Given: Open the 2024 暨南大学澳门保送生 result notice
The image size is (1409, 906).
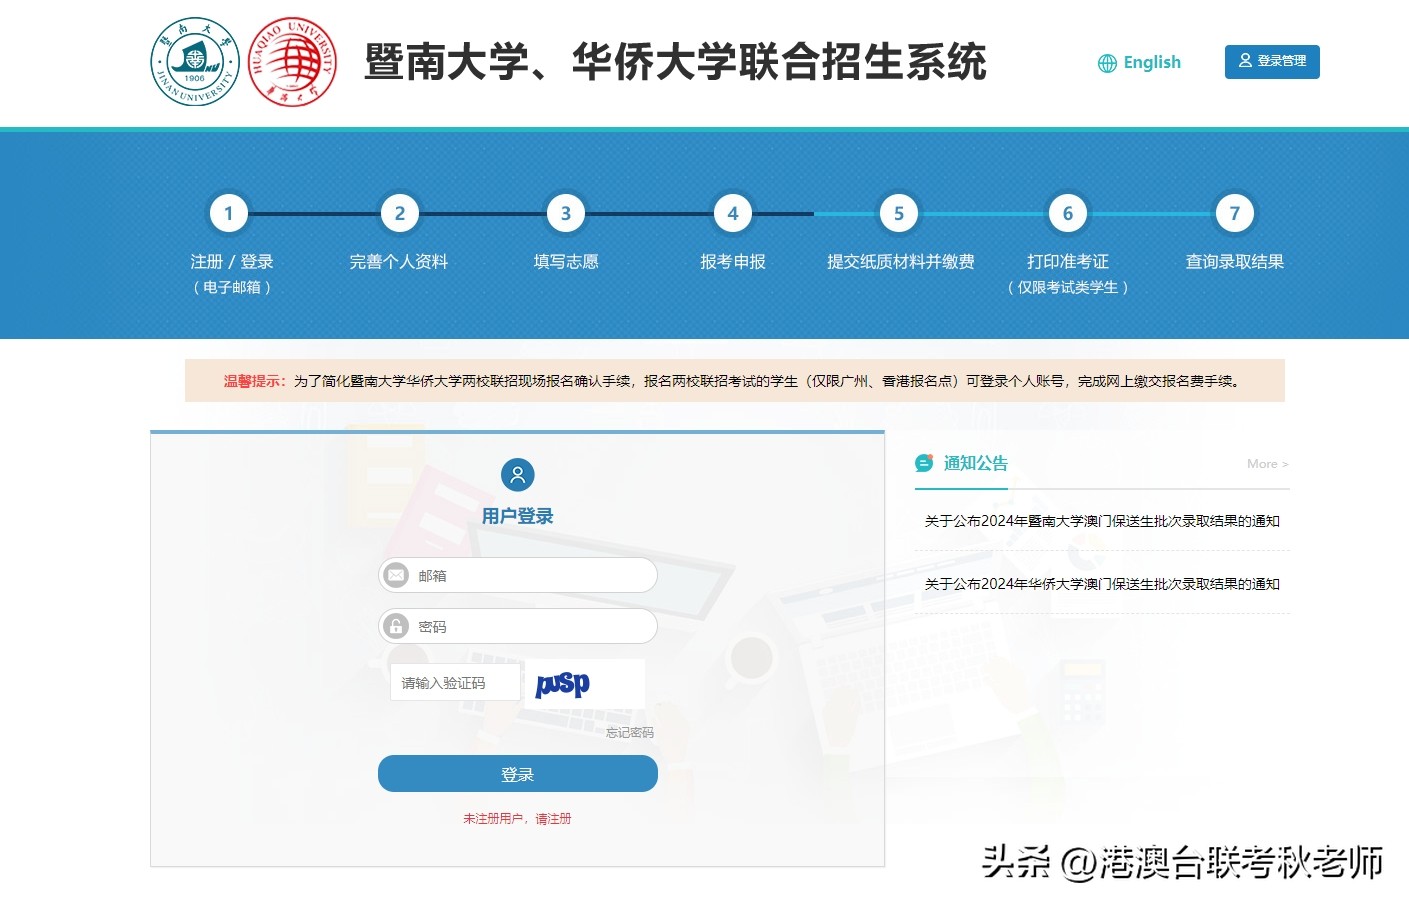Looking at the screenshot, I should click(1101, 521).
